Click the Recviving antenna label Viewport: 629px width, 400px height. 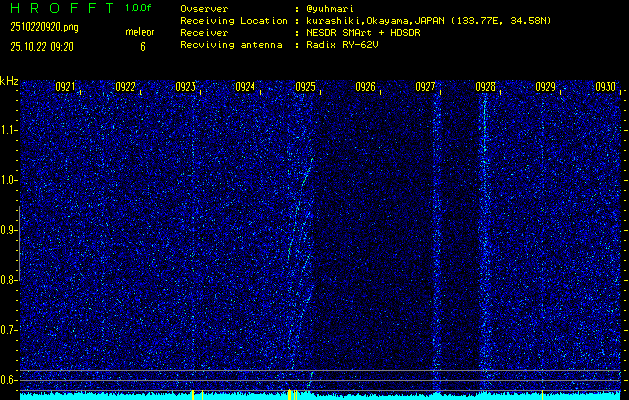(x=231, y=45)
